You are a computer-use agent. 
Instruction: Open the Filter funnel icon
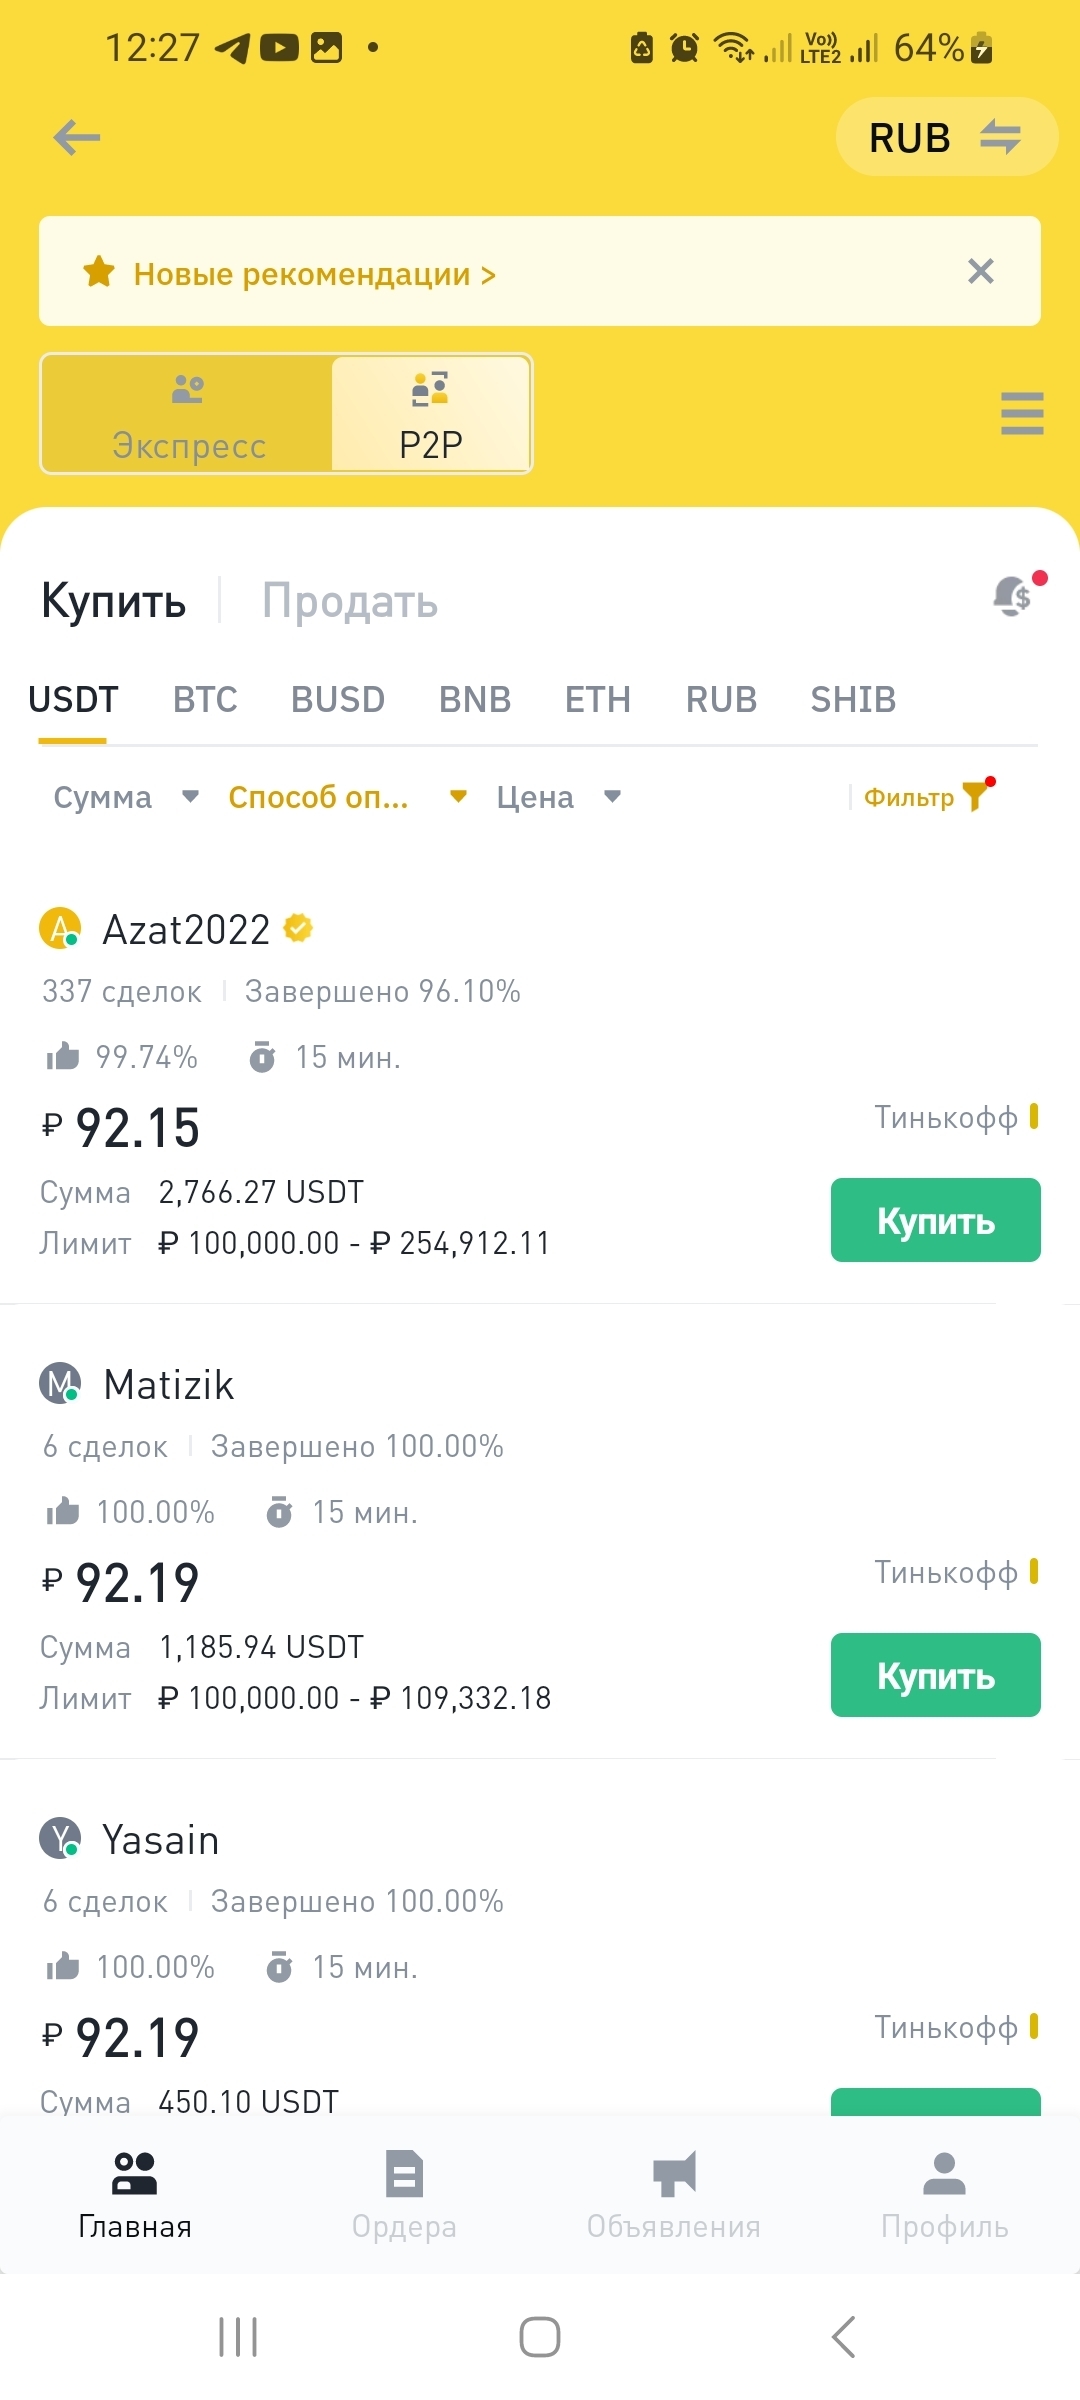click(x=974, y=797)
